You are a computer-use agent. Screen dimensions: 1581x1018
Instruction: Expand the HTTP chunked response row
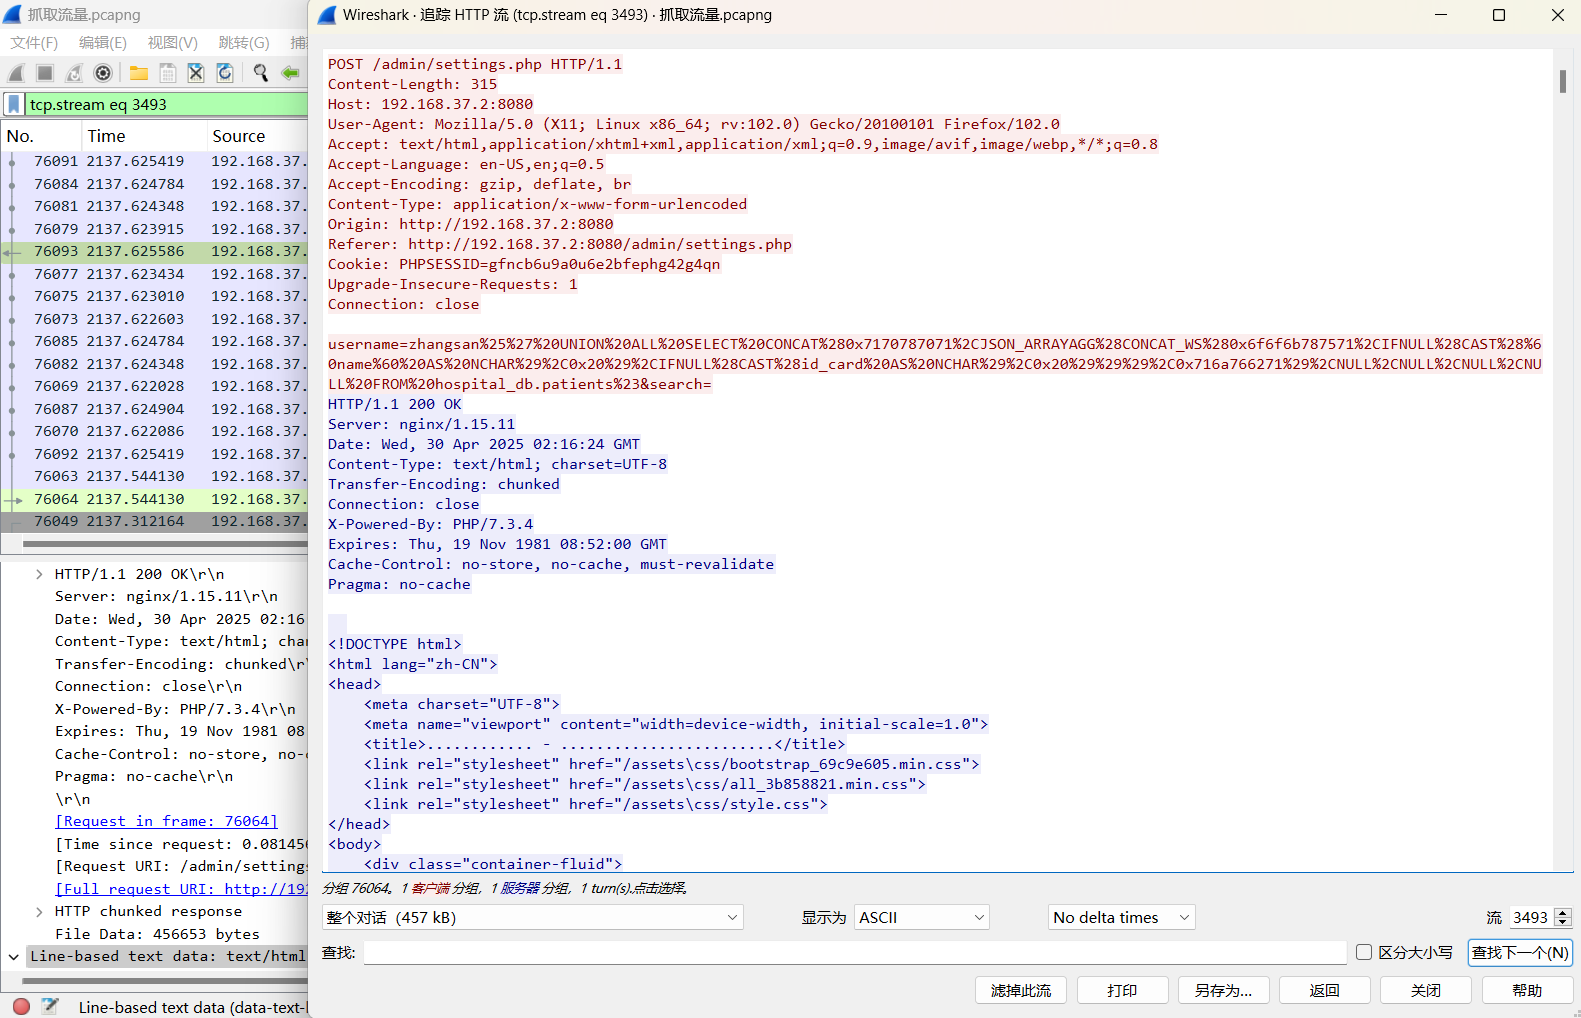tap(39, 911)
